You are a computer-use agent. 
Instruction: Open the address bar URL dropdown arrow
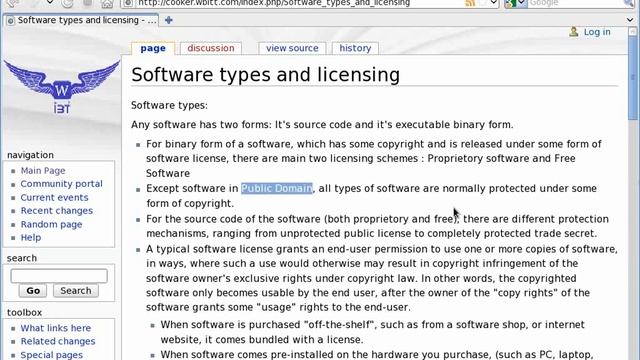pos(493,3)
